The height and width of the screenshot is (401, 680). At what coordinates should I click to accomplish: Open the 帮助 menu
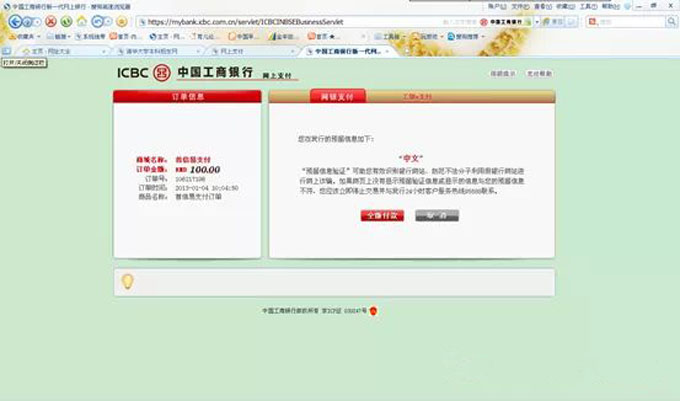(611, 7)
